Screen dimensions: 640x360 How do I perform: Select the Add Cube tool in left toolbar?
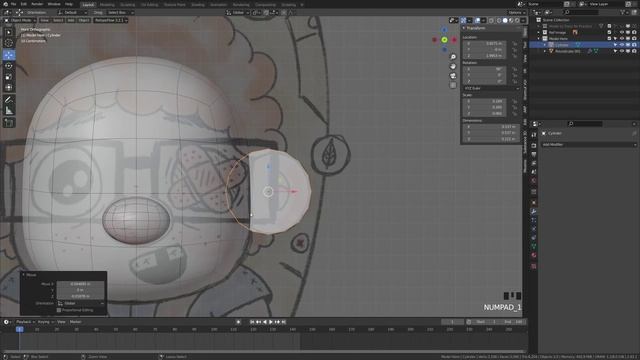point(9,122)
